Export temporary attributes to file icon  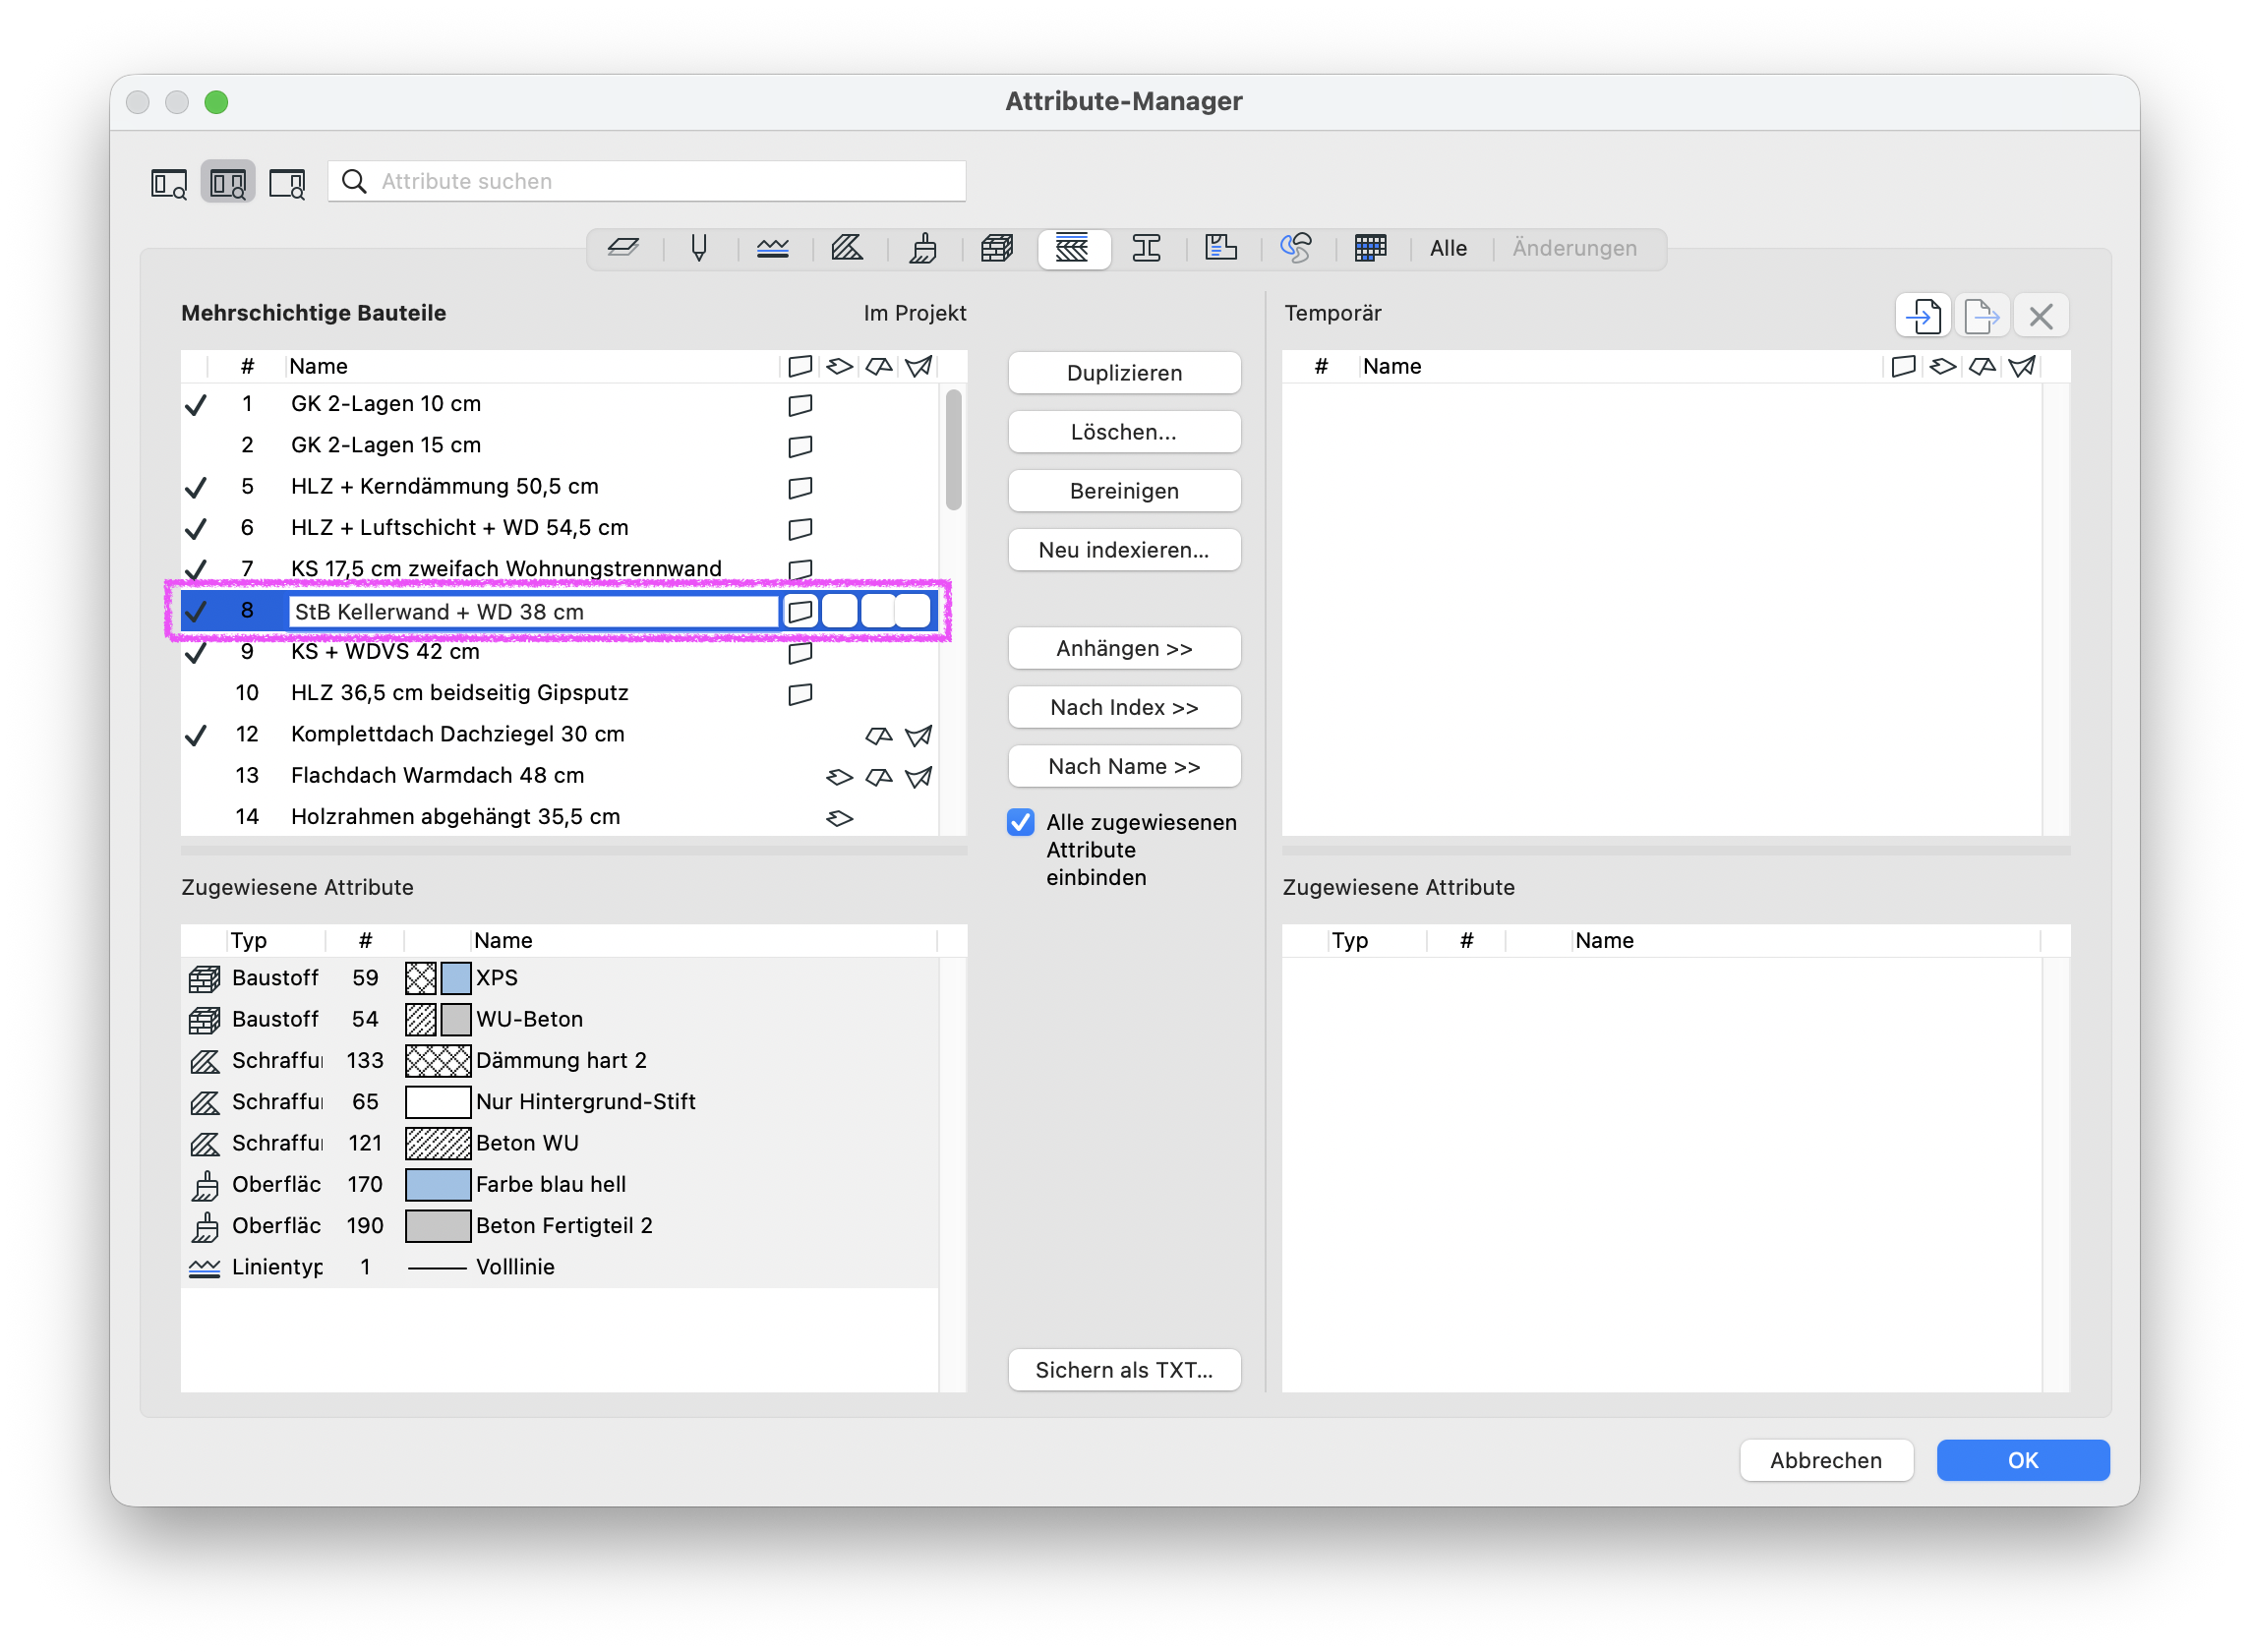point(1981,316)
